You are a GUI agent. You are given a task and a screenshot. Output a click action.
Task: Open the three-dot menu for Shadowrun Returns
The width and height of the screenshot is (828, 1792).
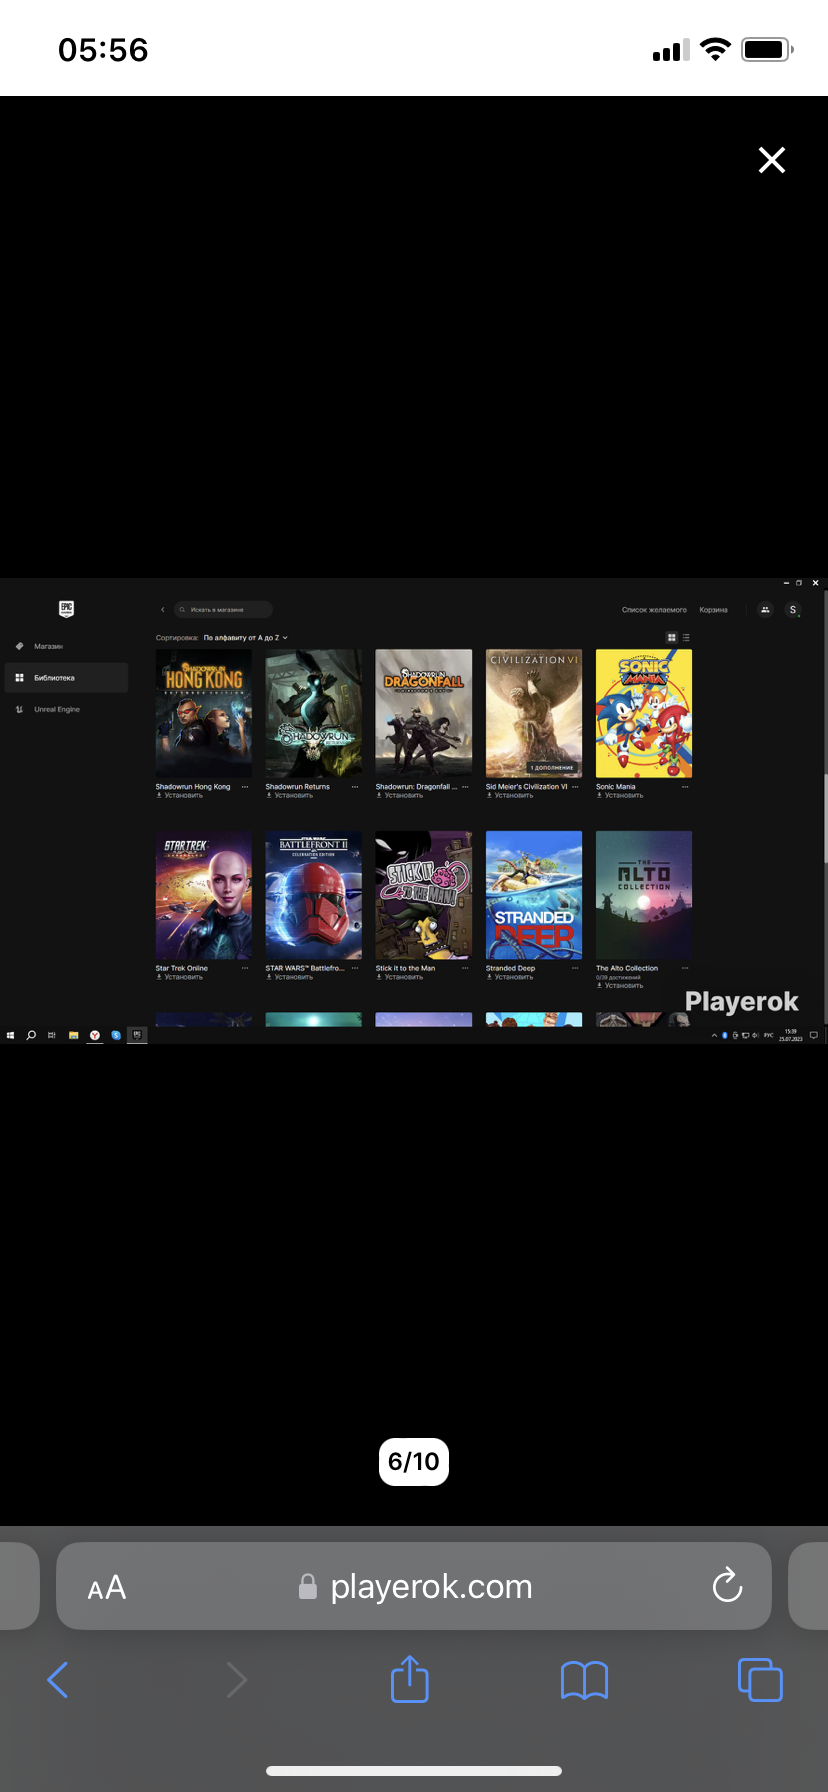(355, 787)
